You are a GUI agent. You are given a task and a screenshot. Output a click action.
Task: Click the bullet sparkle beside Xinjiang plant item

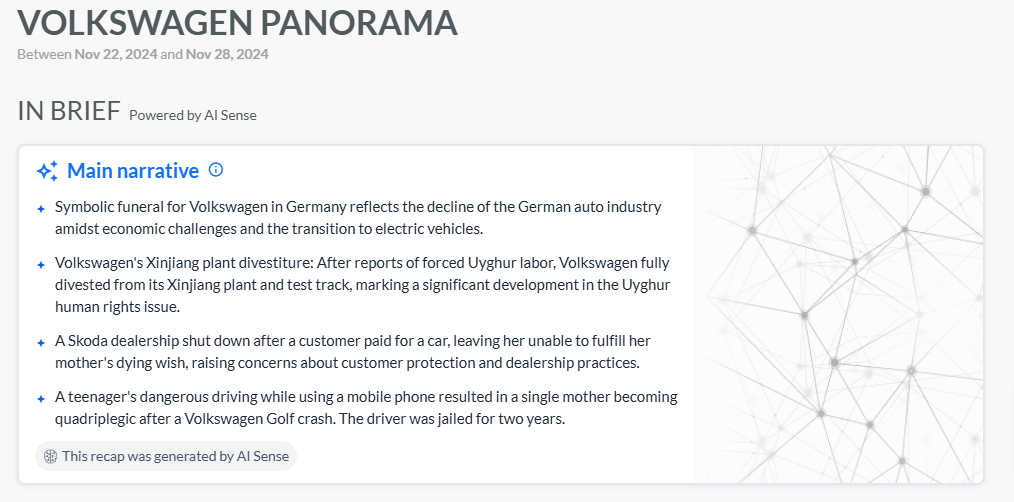tap(41, 265)
